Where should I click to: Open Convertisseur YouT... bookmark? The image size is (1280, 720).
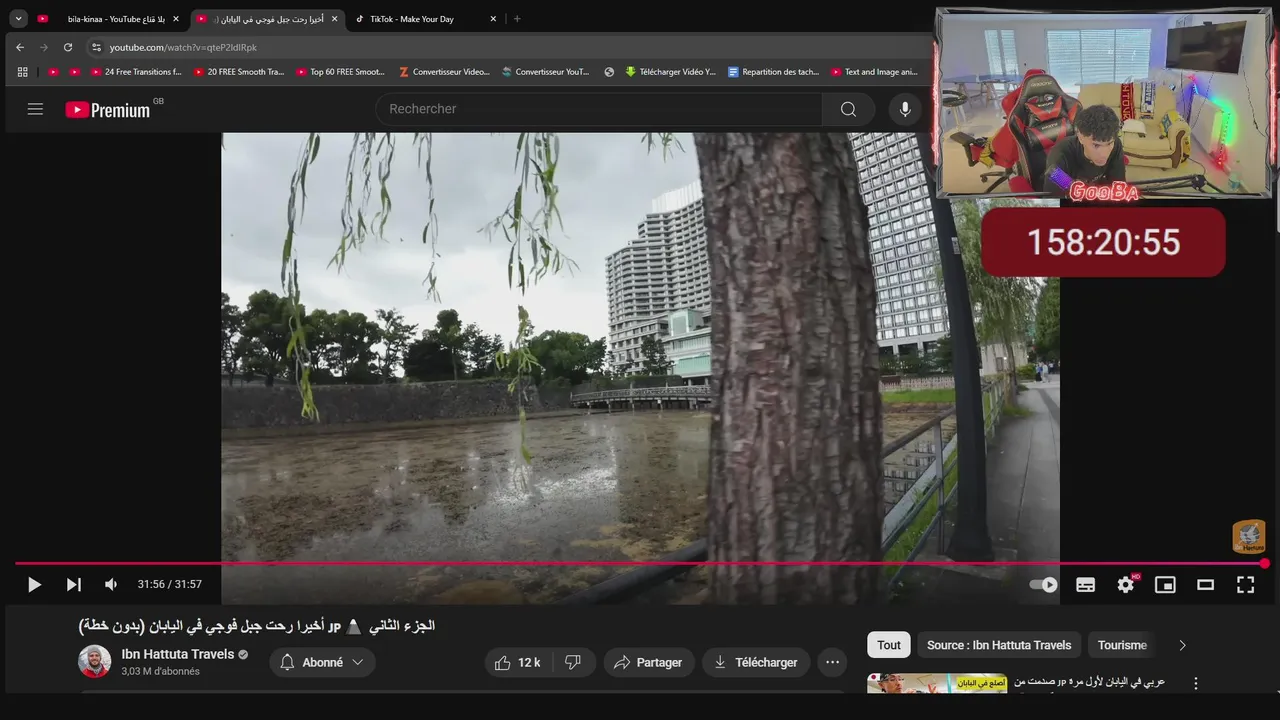(x=546, y=72)
